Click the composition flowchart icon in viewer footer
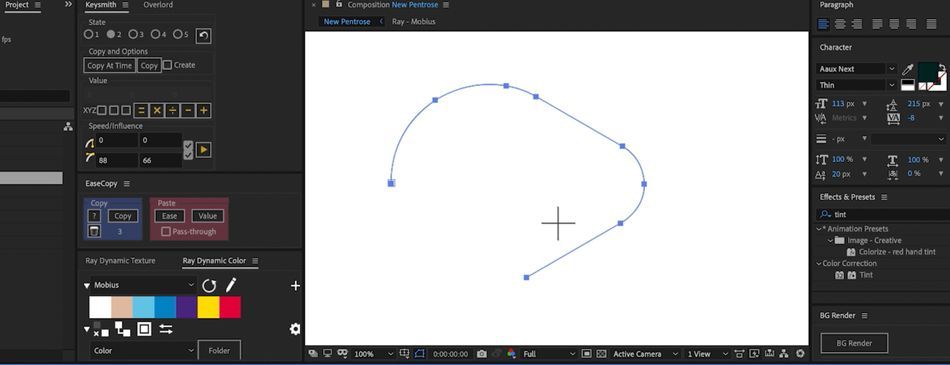This screenshot has height=365, width=950. point(784,354)
